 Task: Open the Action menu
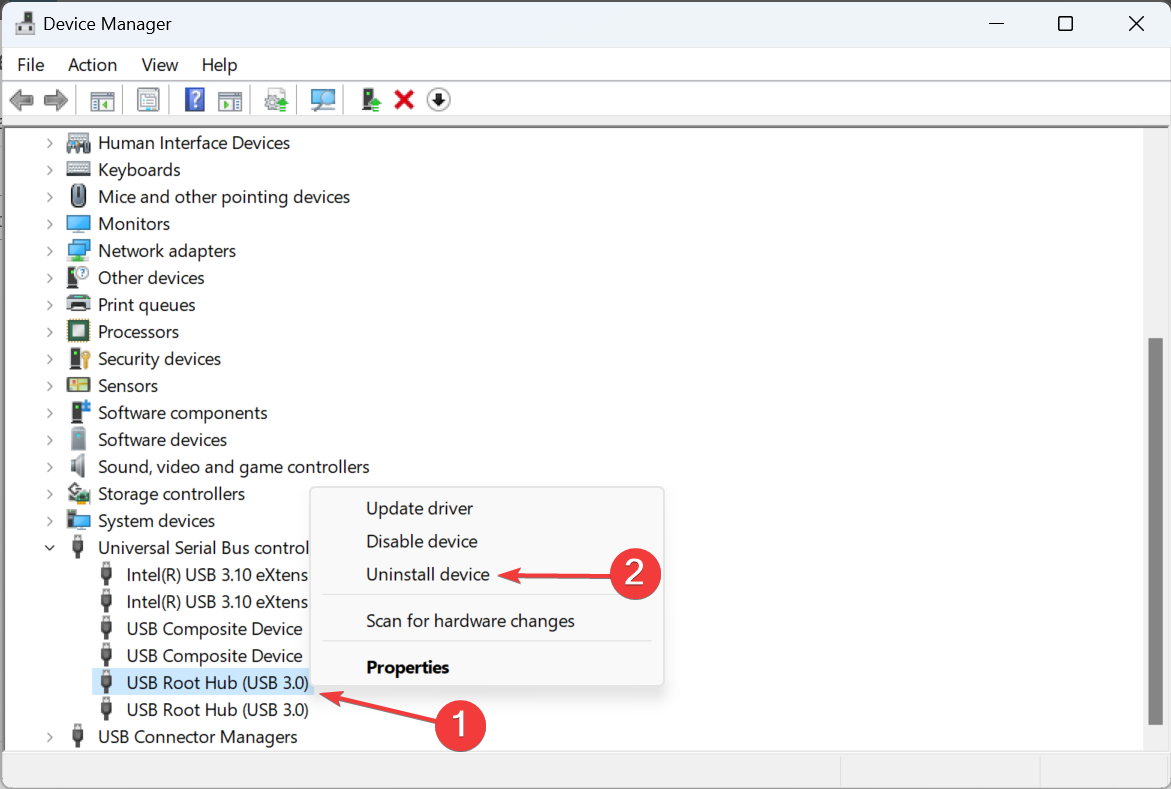[x=93, y=65]
